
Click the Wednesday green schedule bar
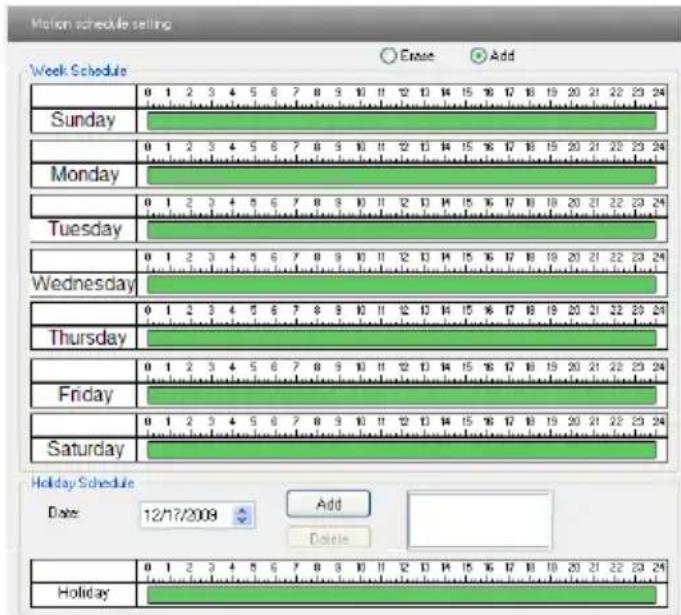coord(402,284)
